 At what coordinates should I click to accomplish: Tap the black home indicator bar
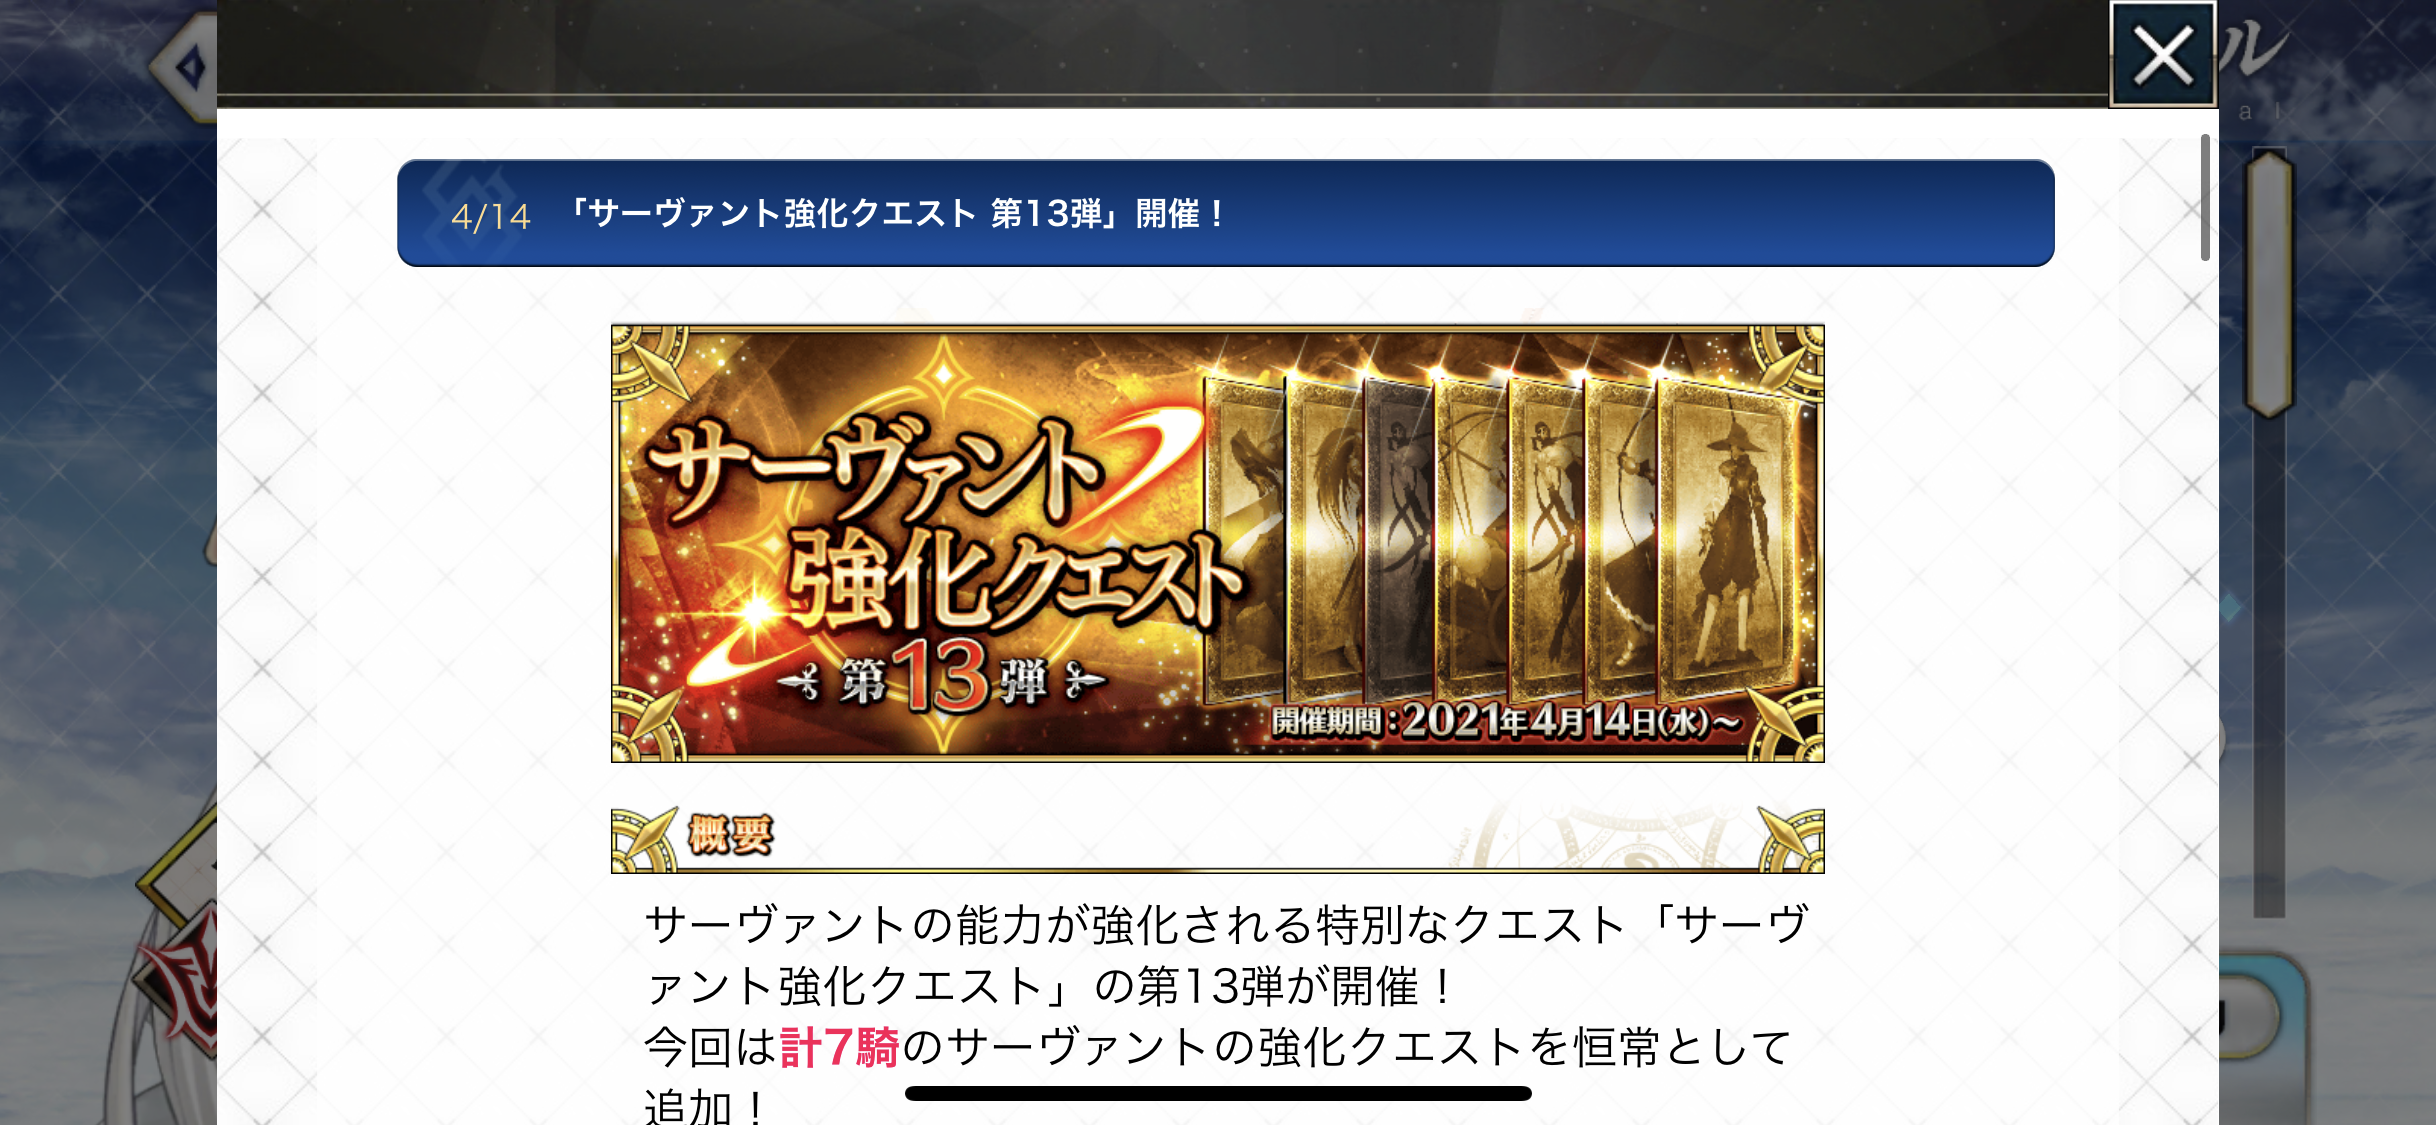(1218, 1093)
